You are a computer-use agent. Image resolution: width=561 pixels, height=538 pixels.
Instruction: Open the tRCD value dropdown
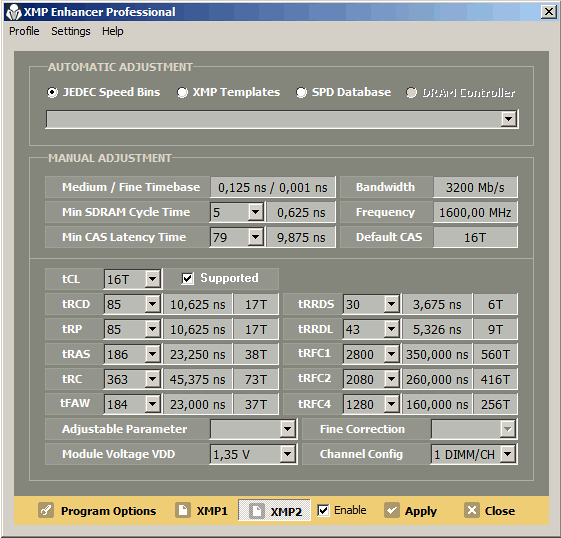152,304
